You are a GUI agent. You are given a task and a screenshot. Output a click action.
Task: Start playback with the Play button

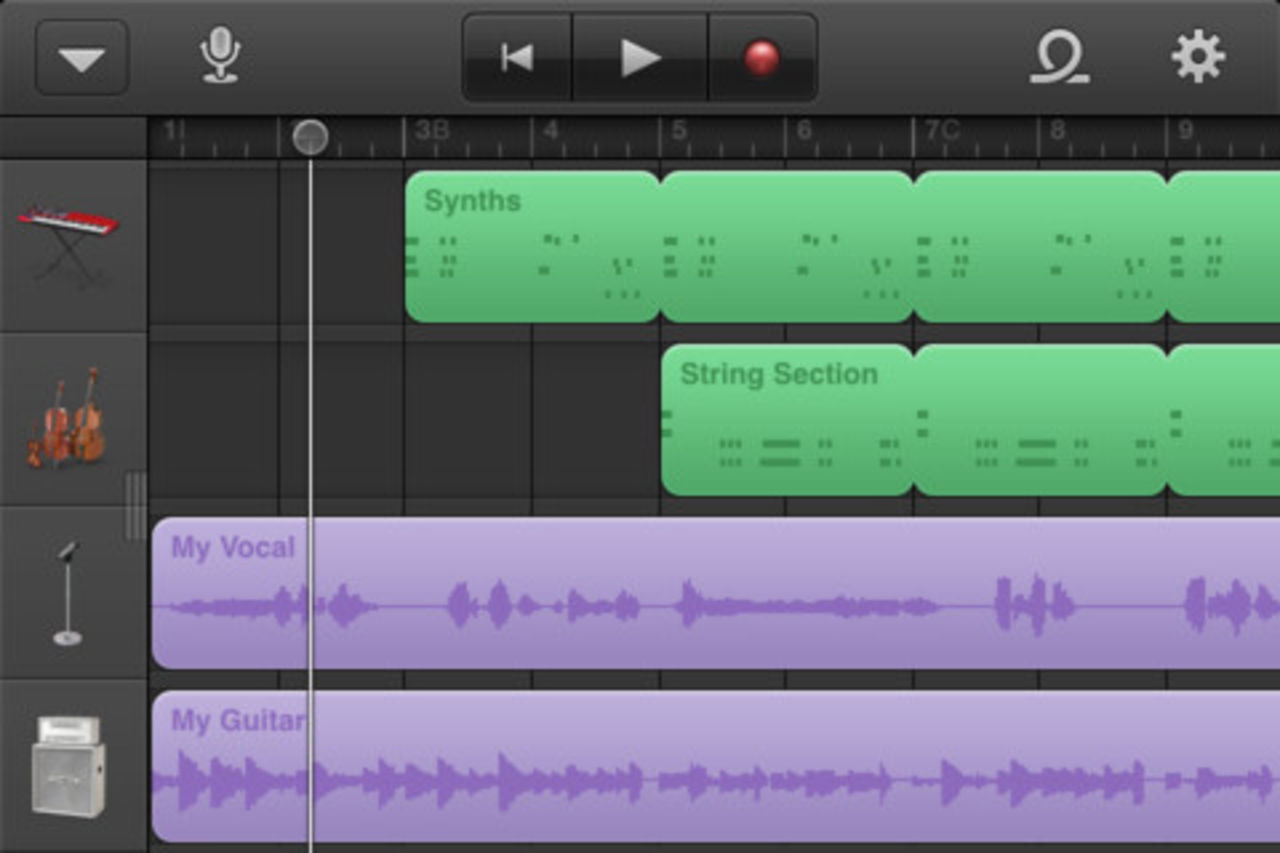pos(640,58)
